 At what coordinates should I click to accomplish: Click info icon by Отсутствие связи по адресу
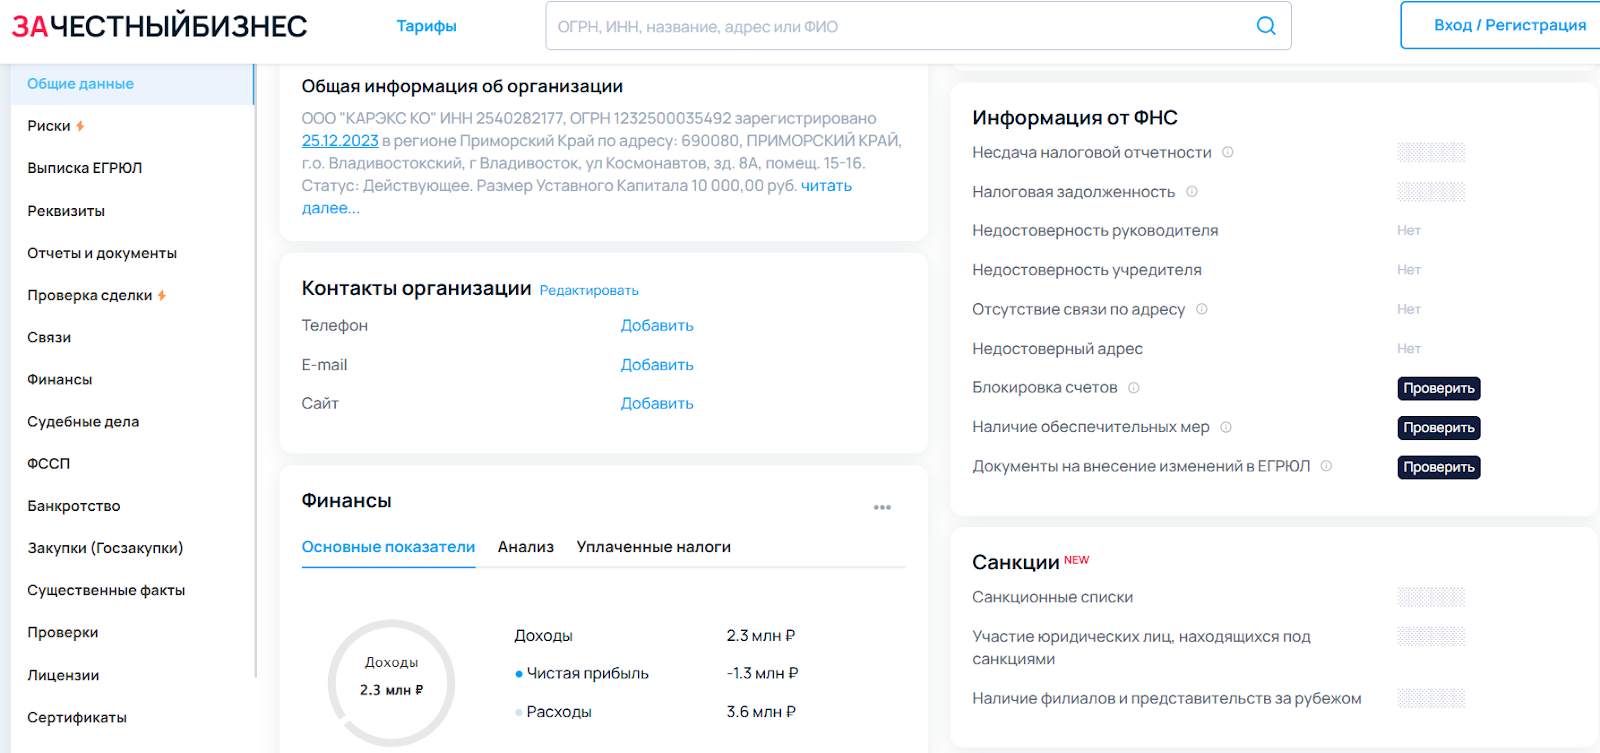[x=1201, y=309]
